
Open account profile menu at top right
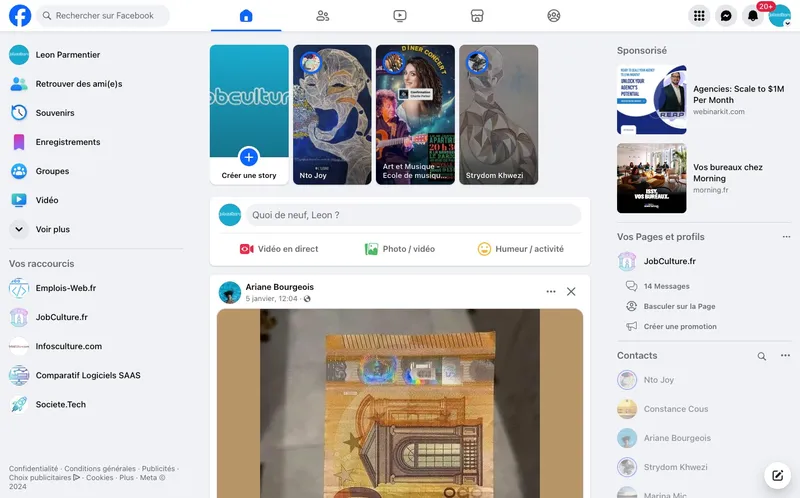pos(779,16)
